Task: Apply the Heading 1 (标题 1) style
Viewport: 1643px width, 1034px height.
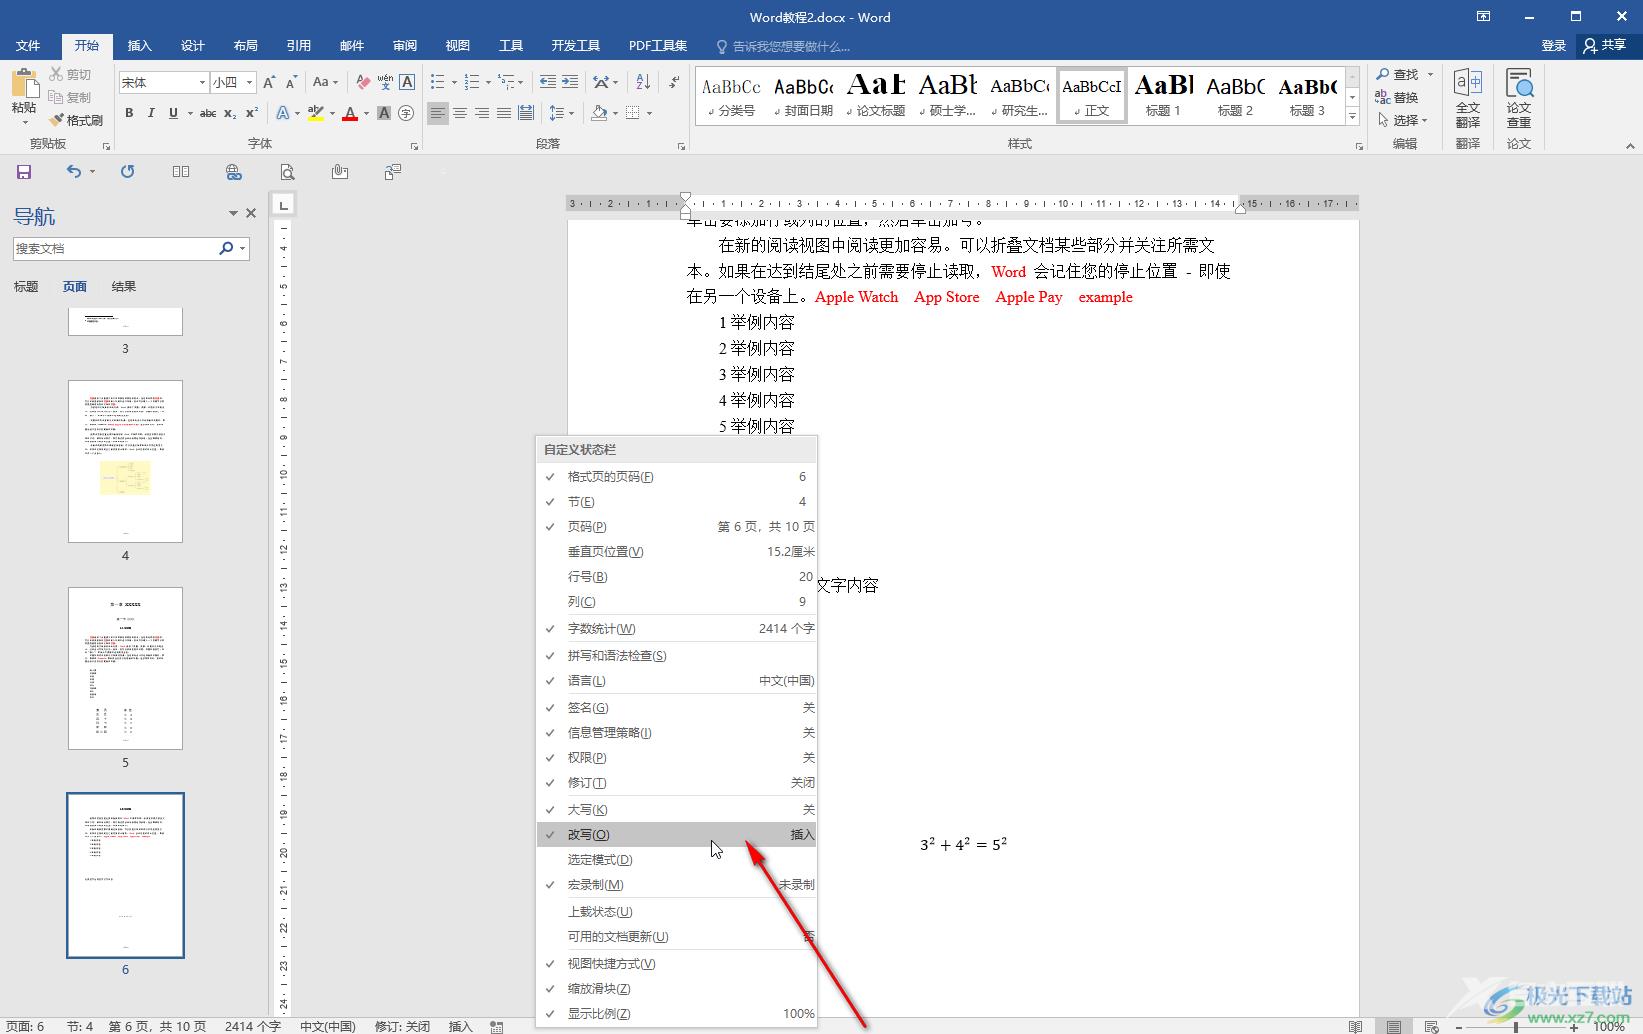Action: [x=1163, y=96]
